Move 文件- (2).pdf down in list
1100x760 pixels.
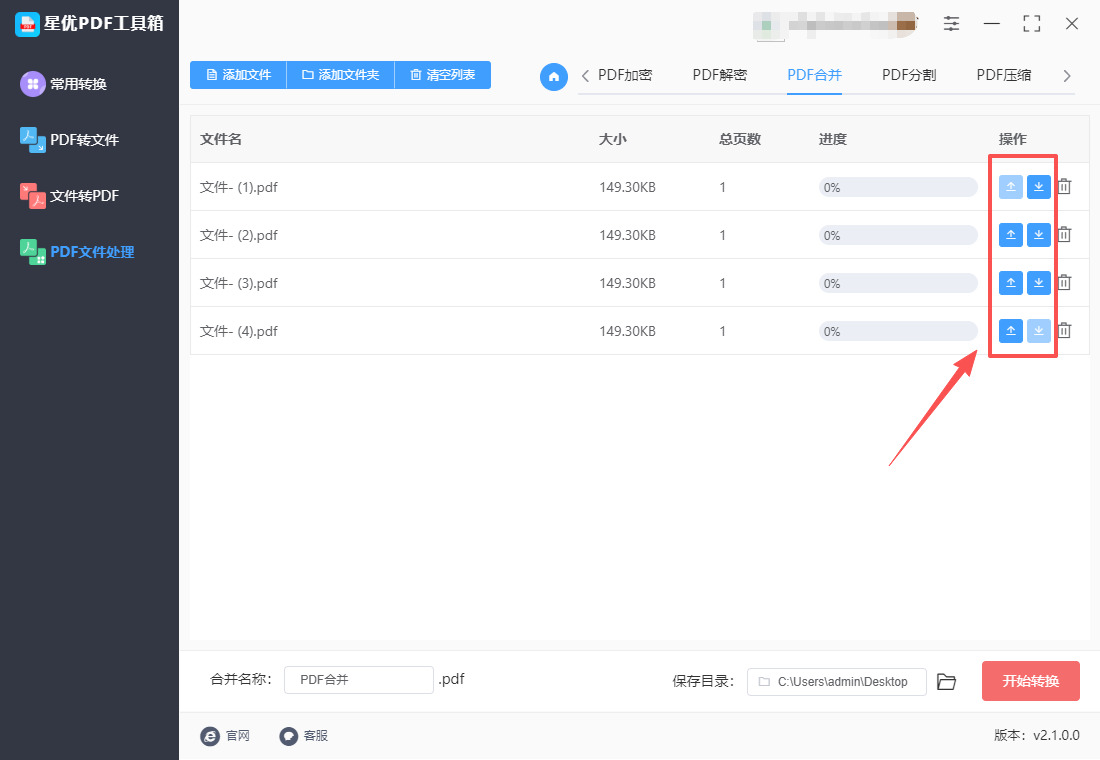[x=1038, y=235]
